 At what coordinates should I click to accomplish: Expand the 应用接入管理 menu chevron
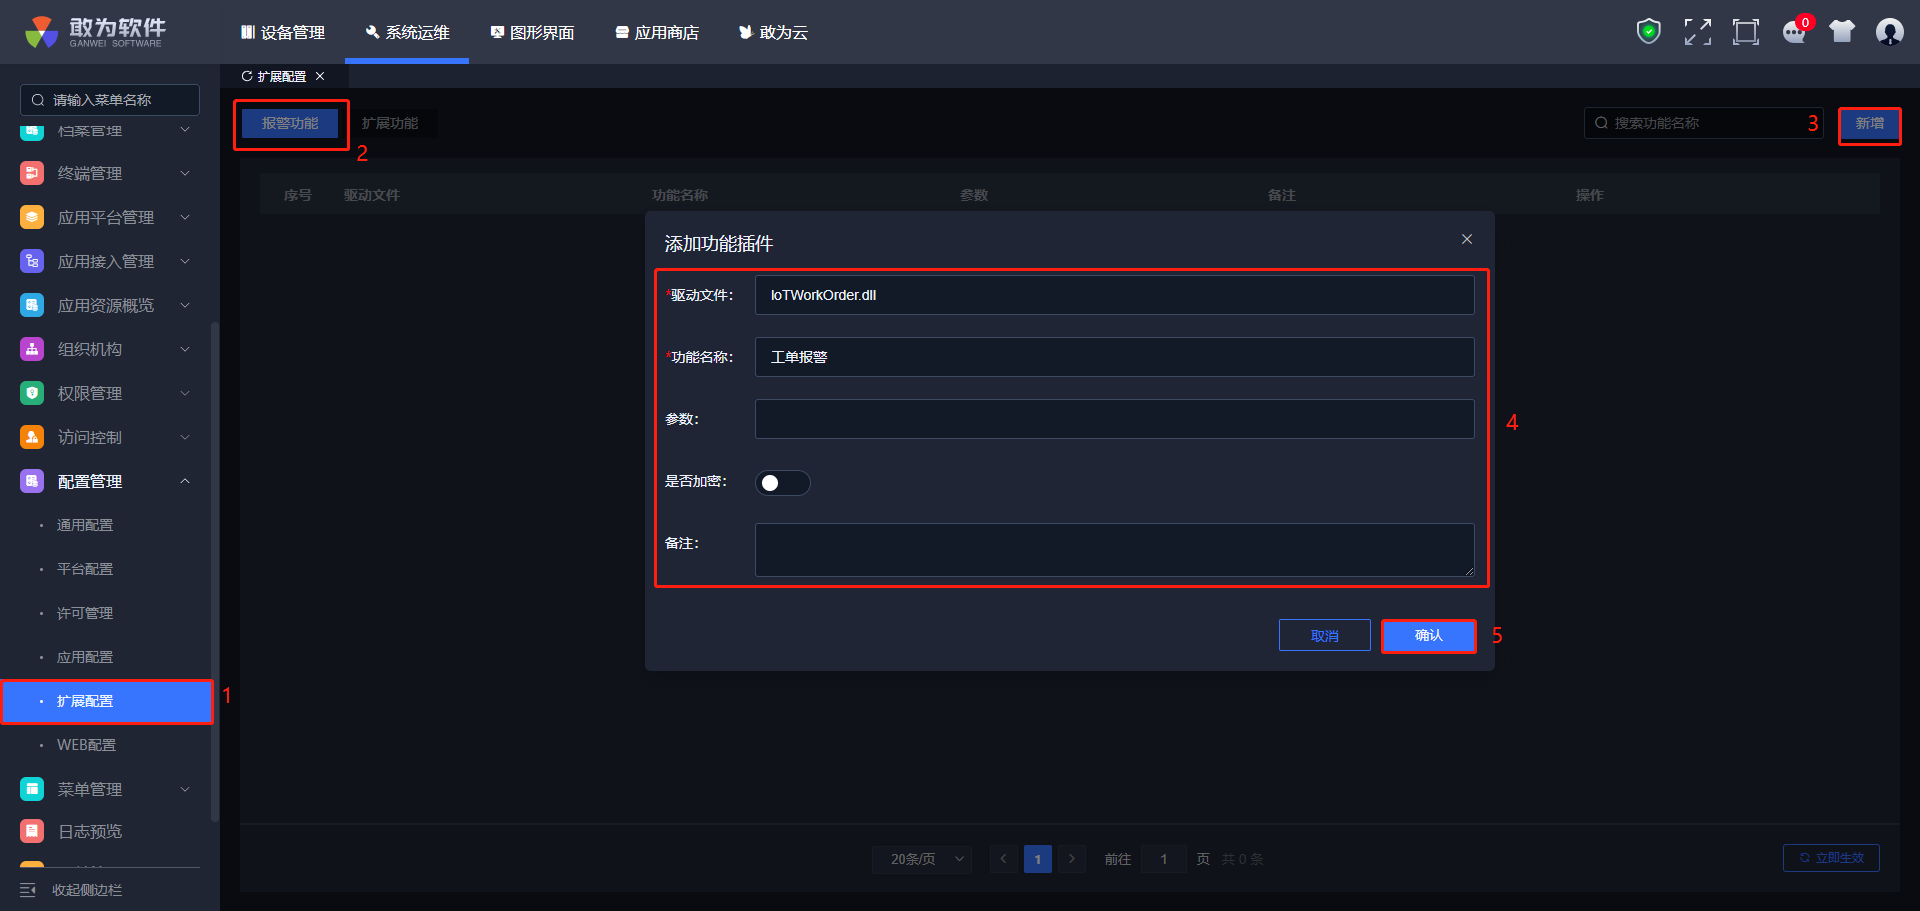point(185,261)
